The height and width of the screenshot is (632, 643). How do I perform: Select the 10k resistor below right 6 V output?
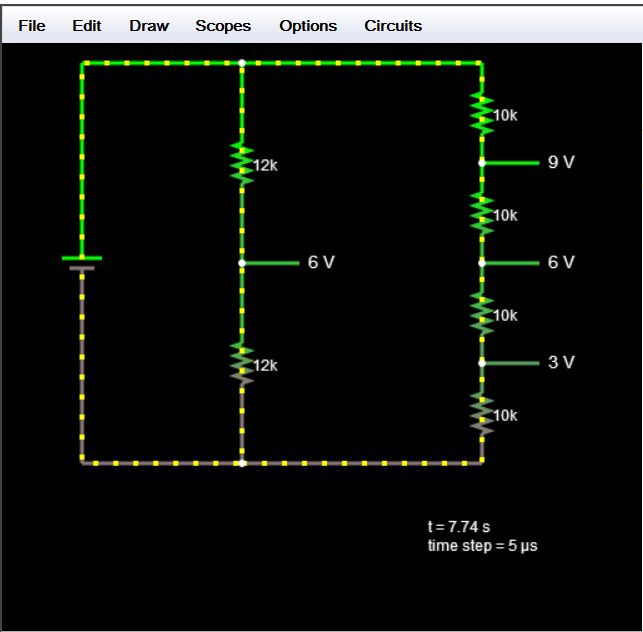coord(482,314)
